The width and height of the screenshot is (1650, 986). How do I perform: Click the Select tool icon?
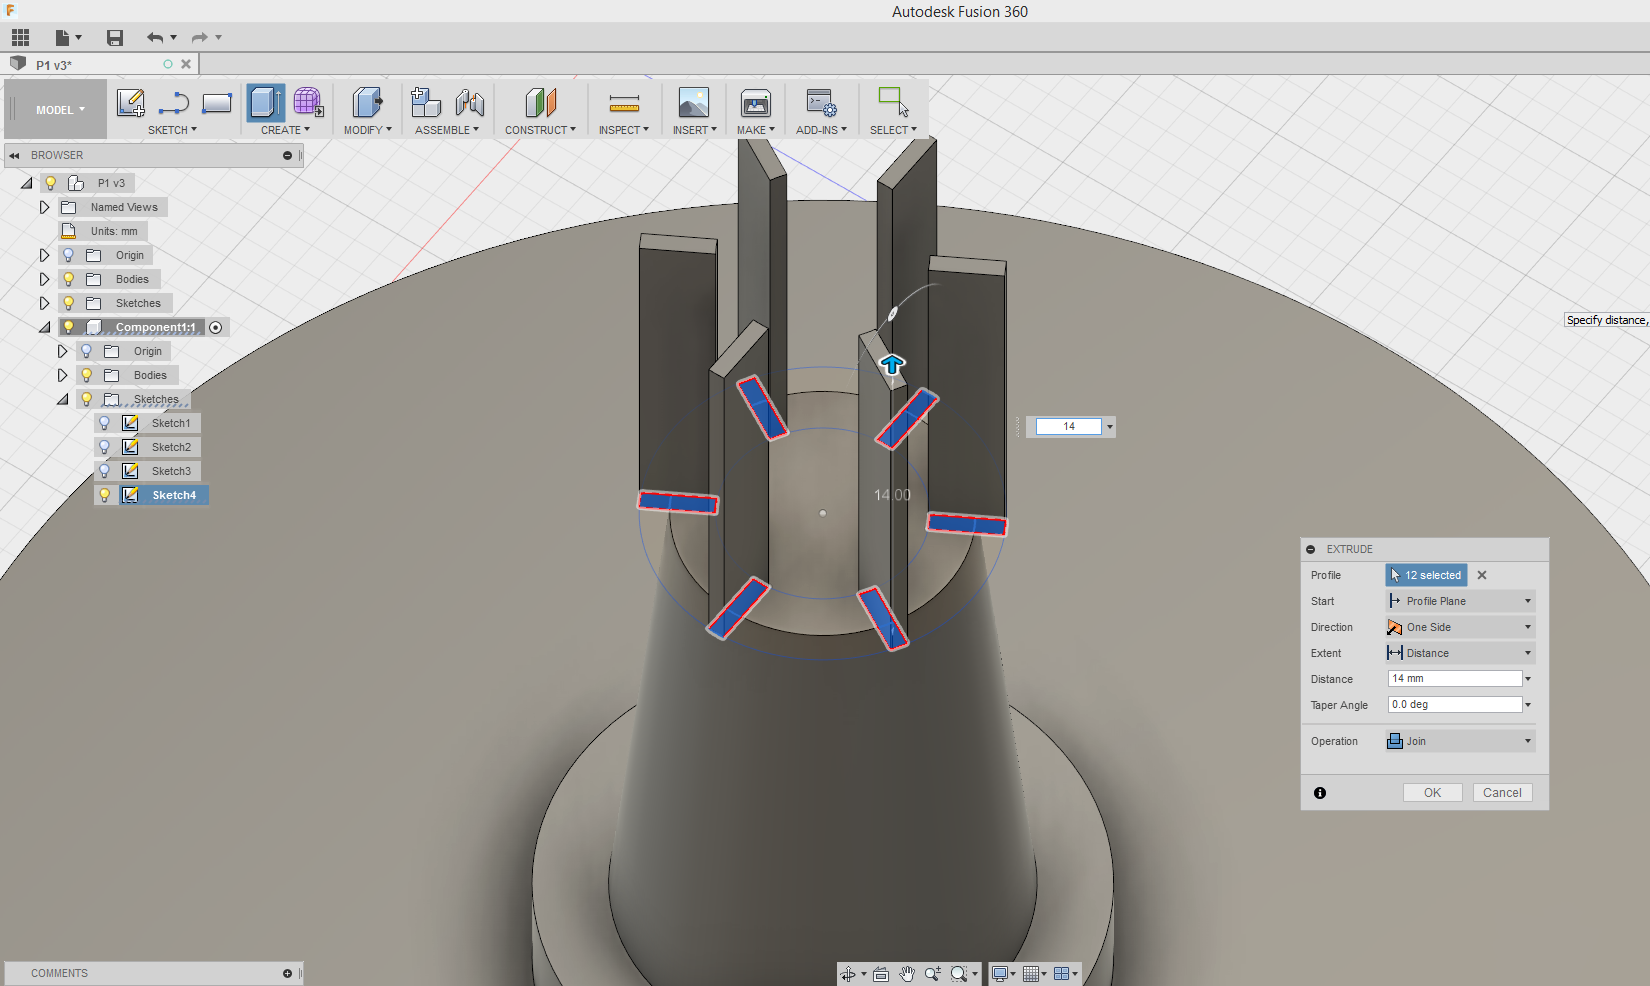click(x=893, y=102)
